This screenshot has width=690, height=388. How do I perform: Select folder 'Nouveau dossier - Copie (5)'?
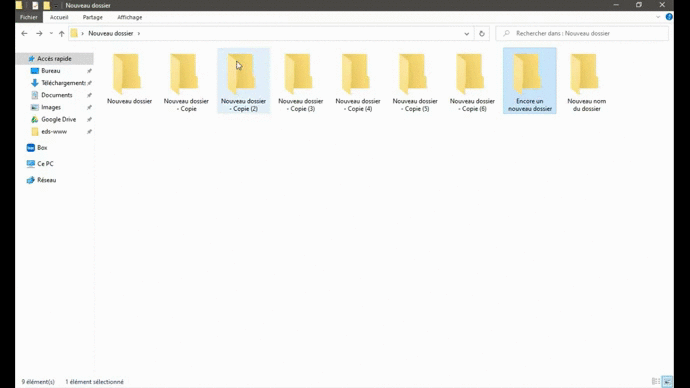[415, 81]
